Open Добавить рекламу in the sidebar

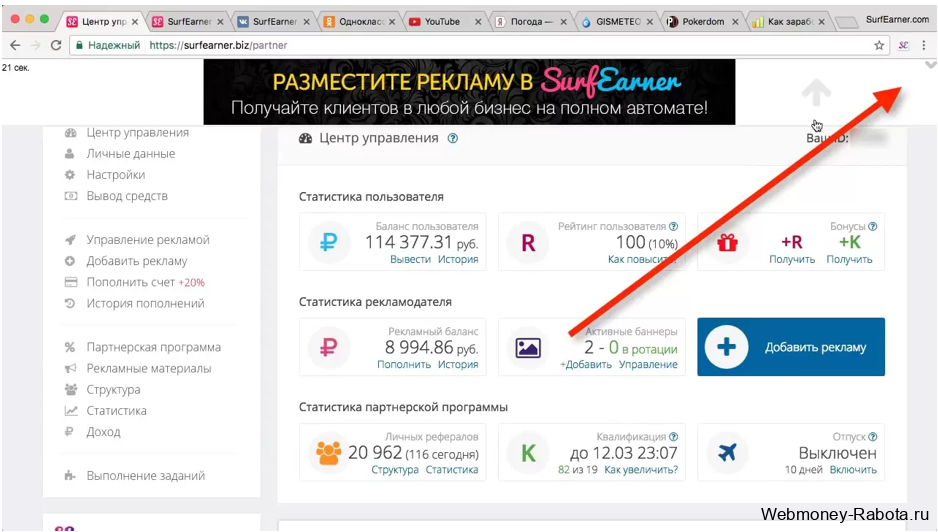[136, 262]
